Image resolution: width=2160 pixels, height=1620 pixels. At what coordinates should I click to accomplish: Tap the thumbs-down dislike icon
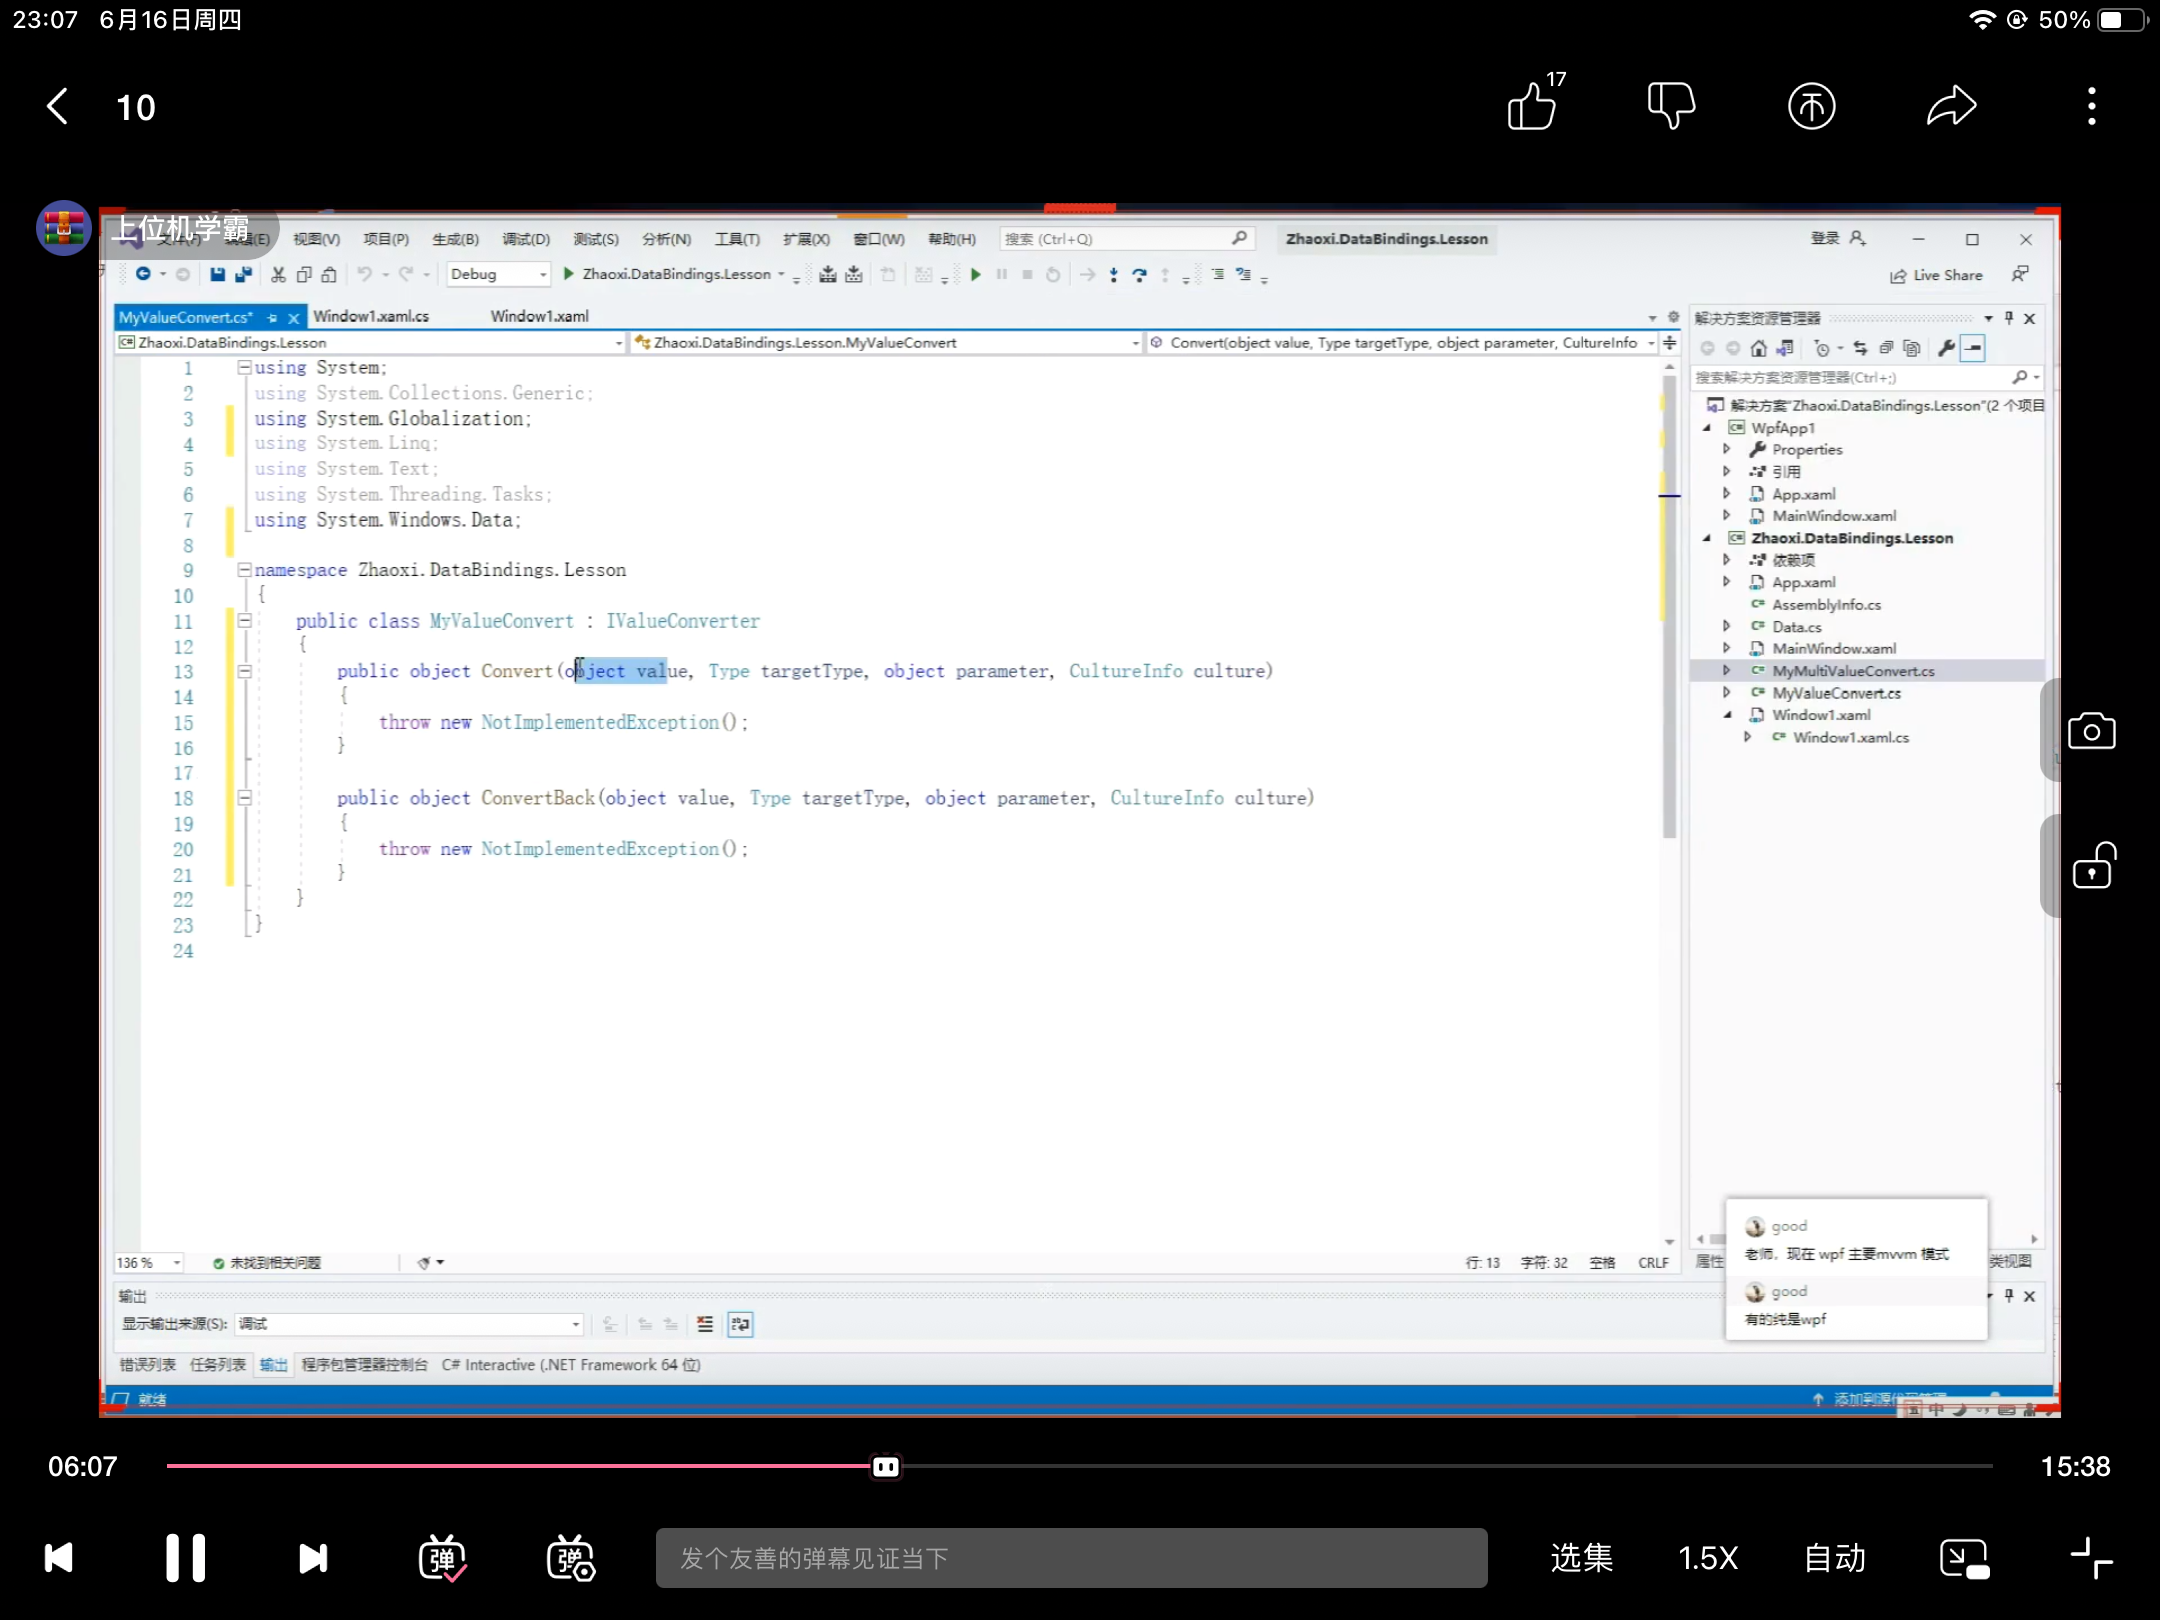(1671, 106)
